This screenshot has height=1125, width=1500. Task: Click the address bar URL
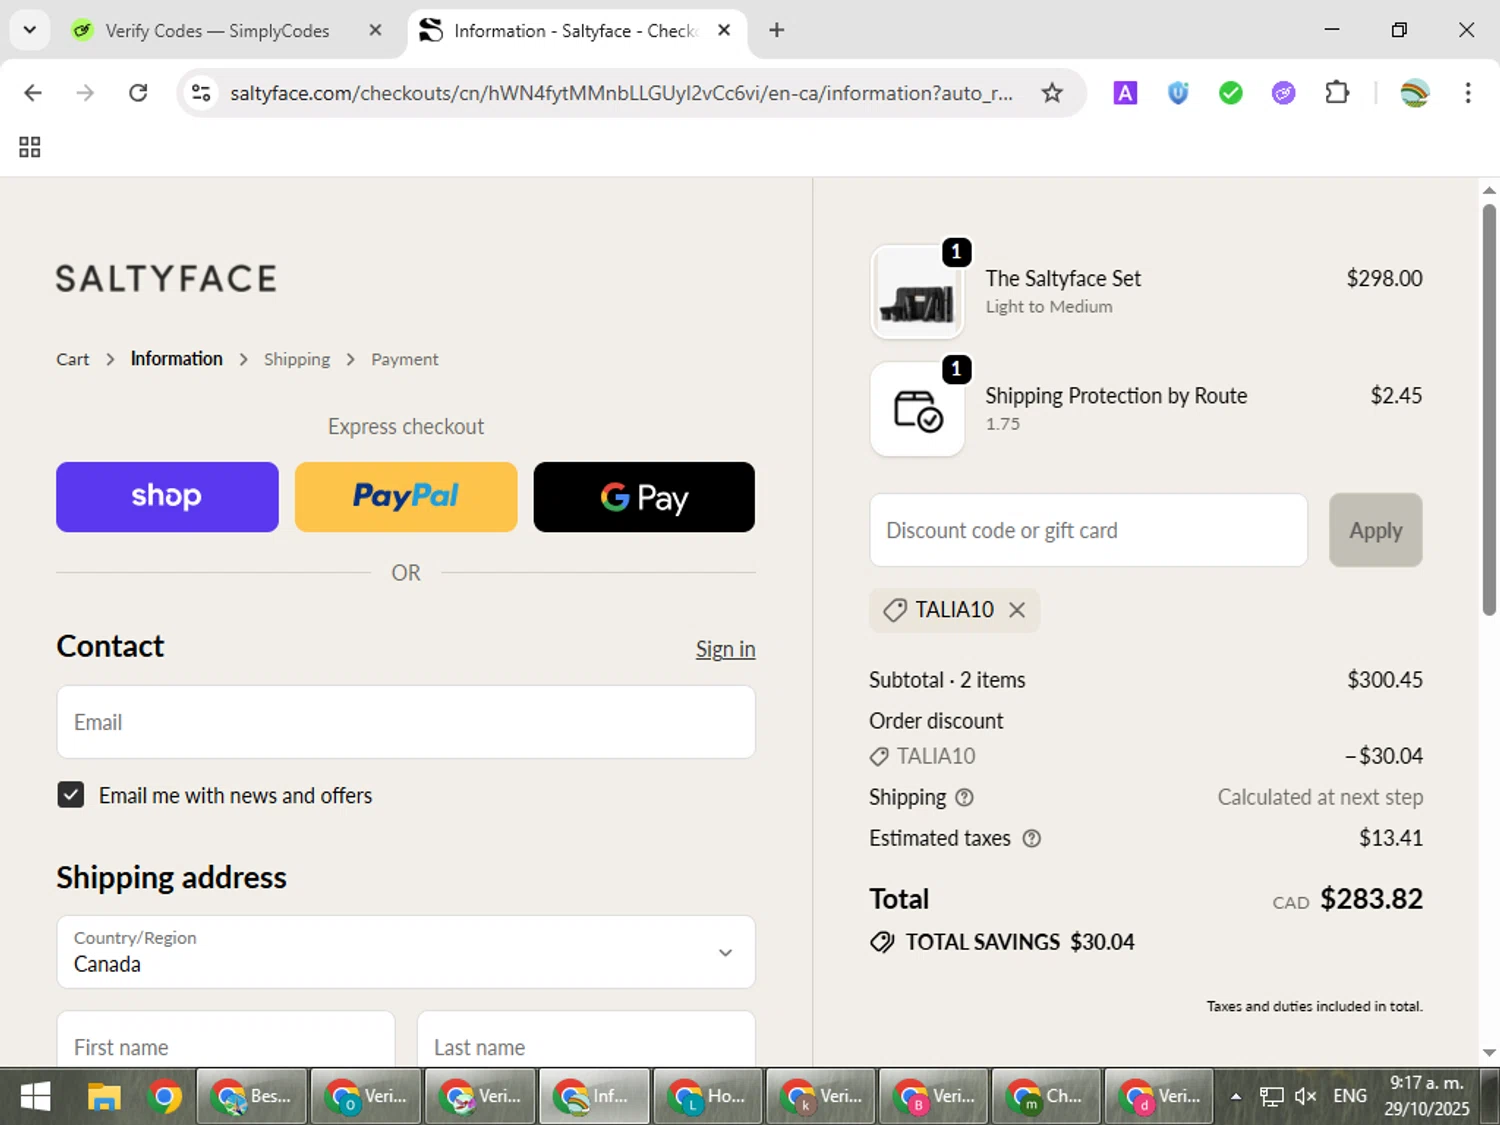point(620,93)
